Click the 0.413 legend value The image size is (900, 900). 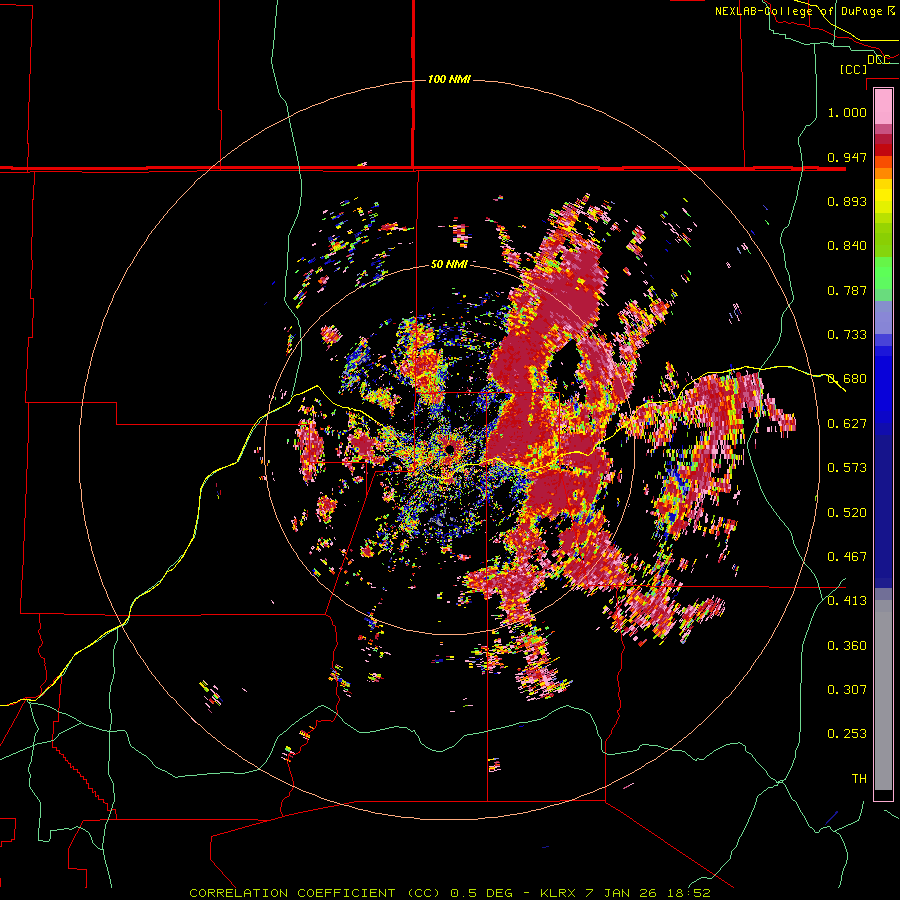point(847,601)
